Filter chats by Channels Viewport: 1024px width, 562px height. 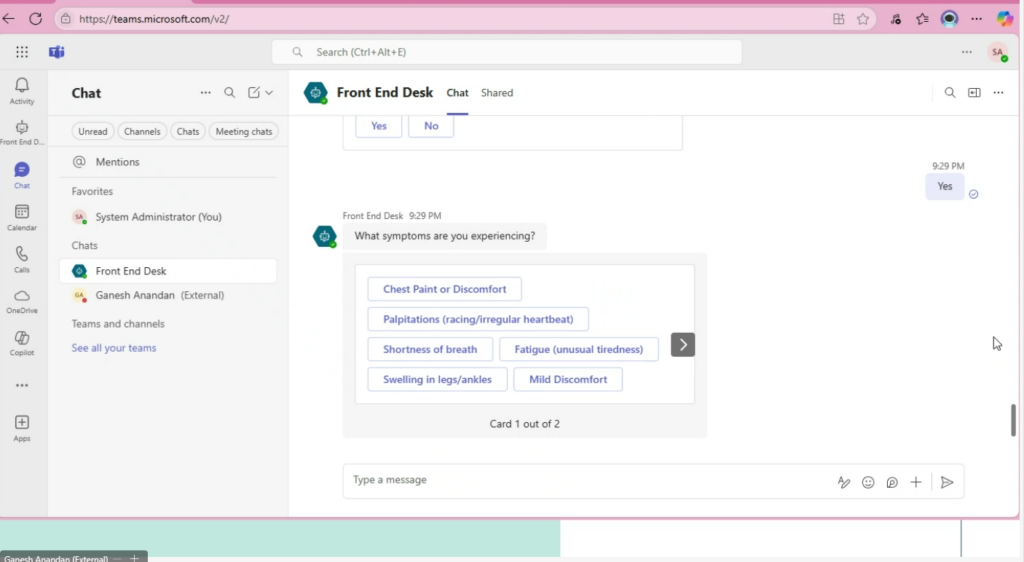142,131
